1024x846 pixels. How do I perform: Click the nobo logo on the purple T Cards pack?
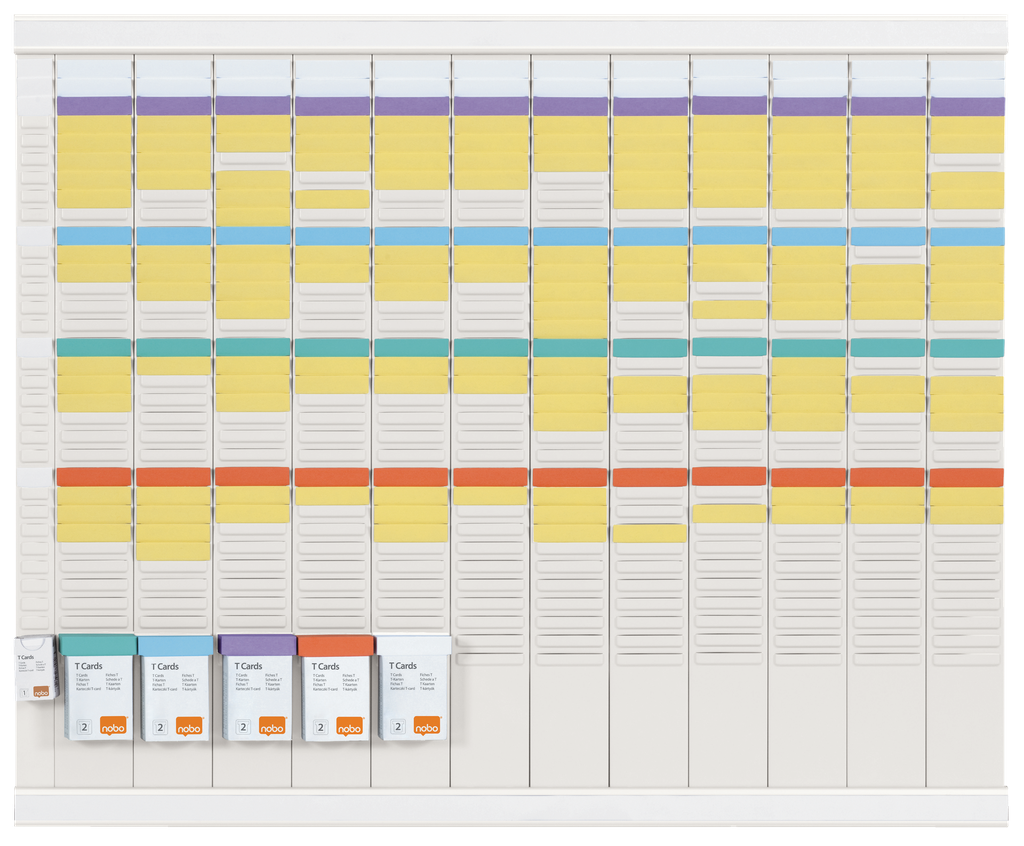pos(271,727)
